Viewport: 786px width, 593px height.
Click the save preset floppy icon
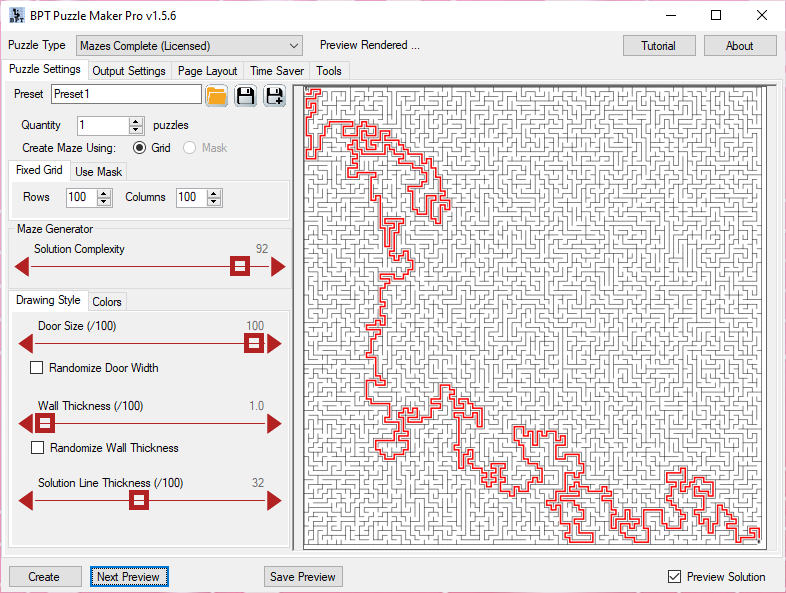245,95
